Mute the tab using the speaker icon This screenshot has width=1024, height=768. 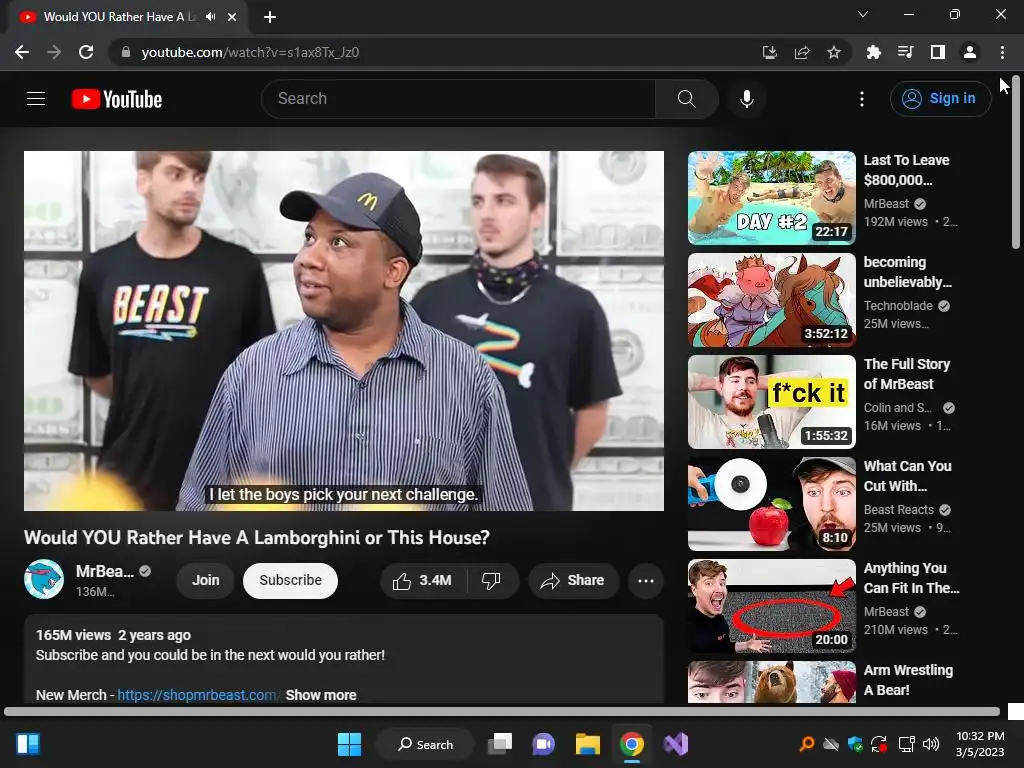pos(210,17)
